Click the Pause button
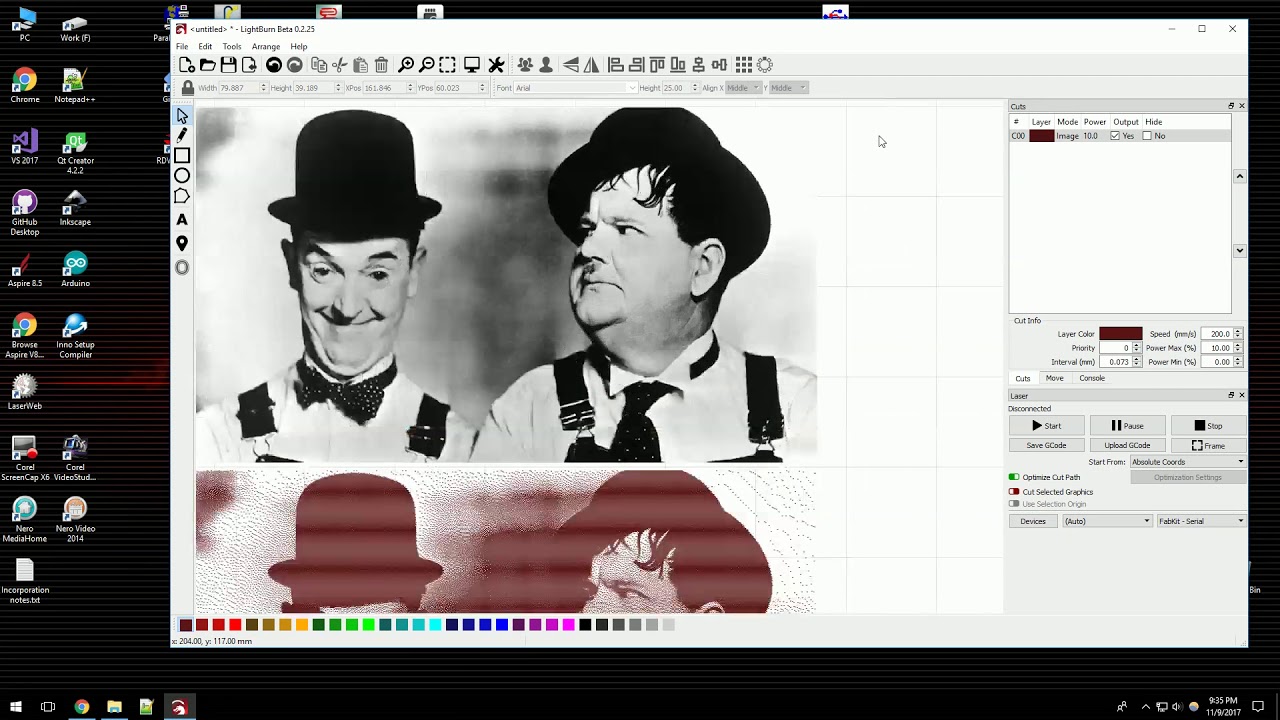Image resolution: width=1280 pixels, height=720 pixels. pyautogui.click(x=1127, y=426)
